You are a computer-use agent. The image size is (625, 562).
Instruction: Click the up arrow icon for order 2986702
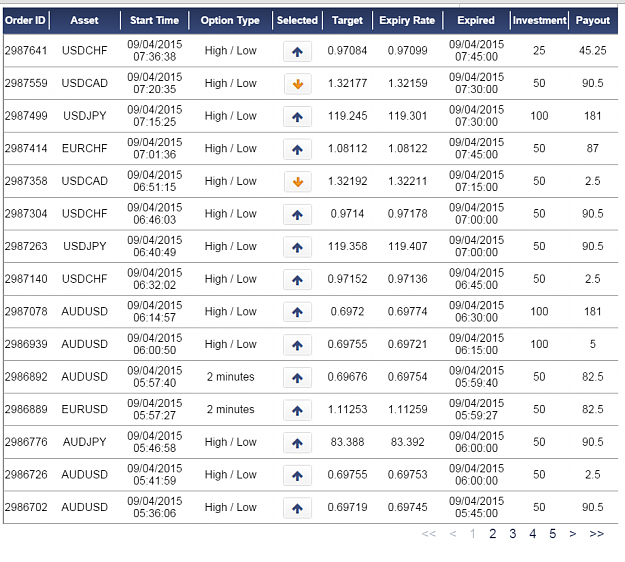point(297,508)
